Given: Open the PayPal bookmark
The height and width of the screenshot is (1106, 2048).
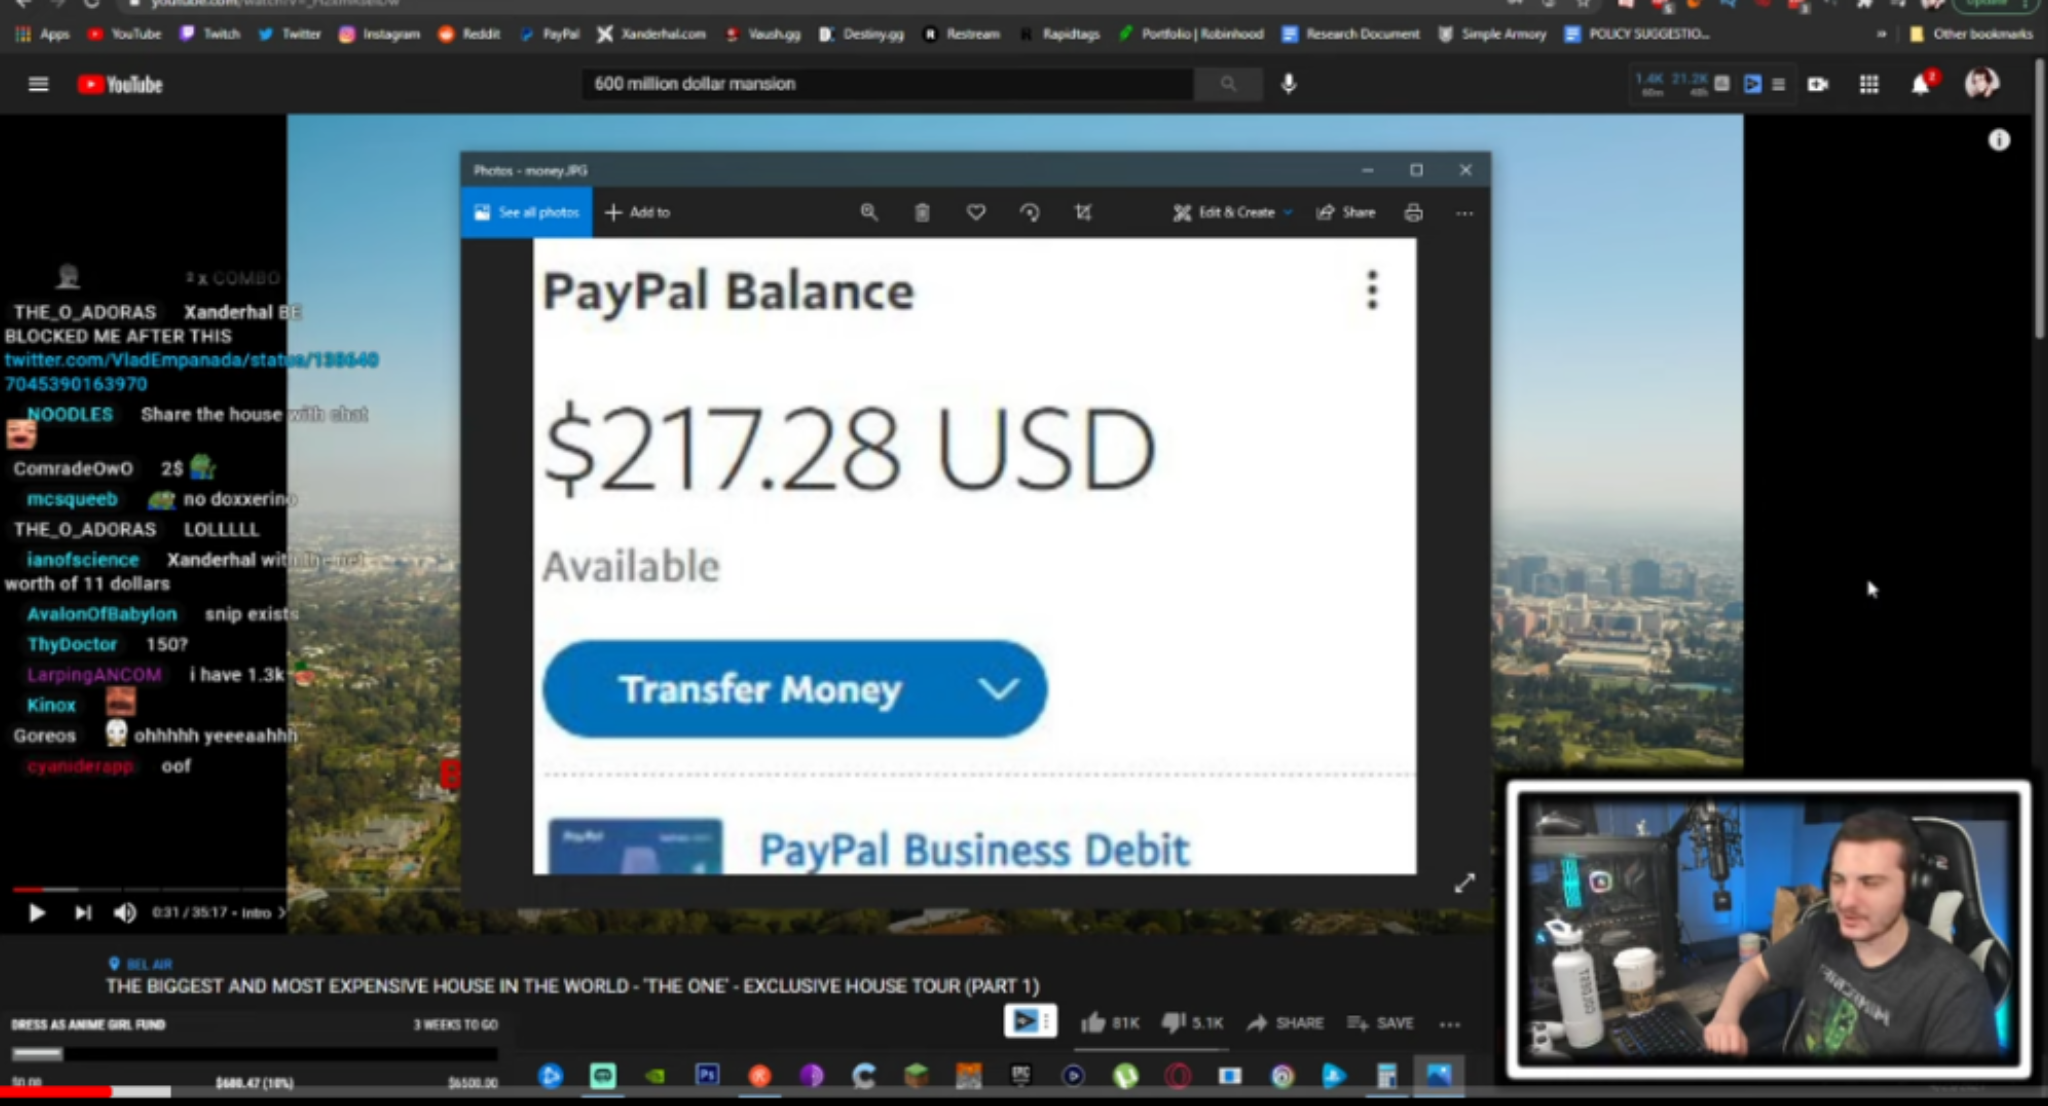Looking at the screenshot, I should [549, 33].
